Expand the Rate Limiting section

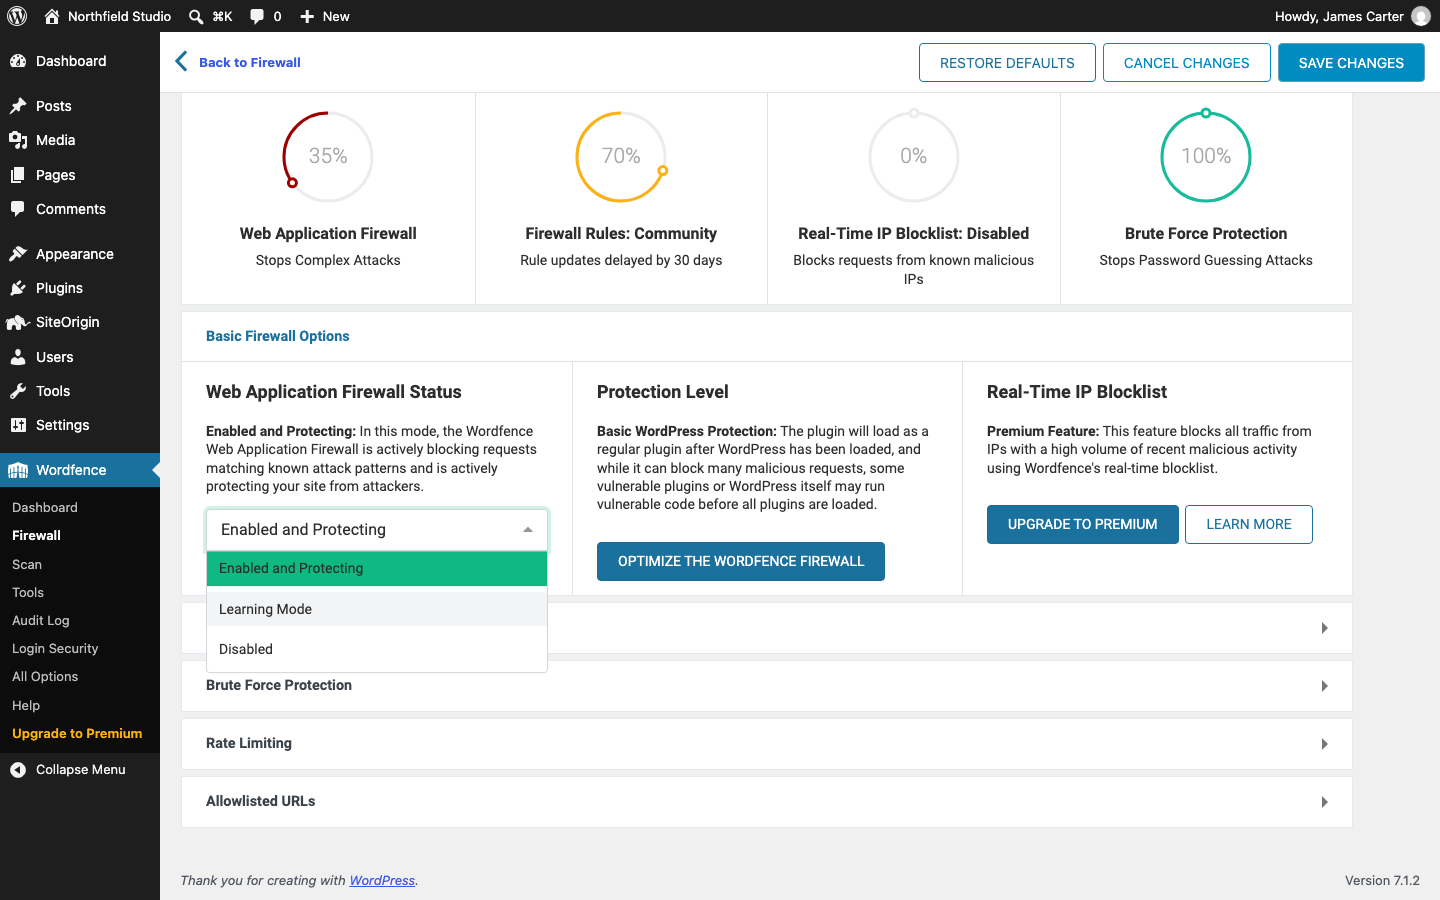click(767, 743)
